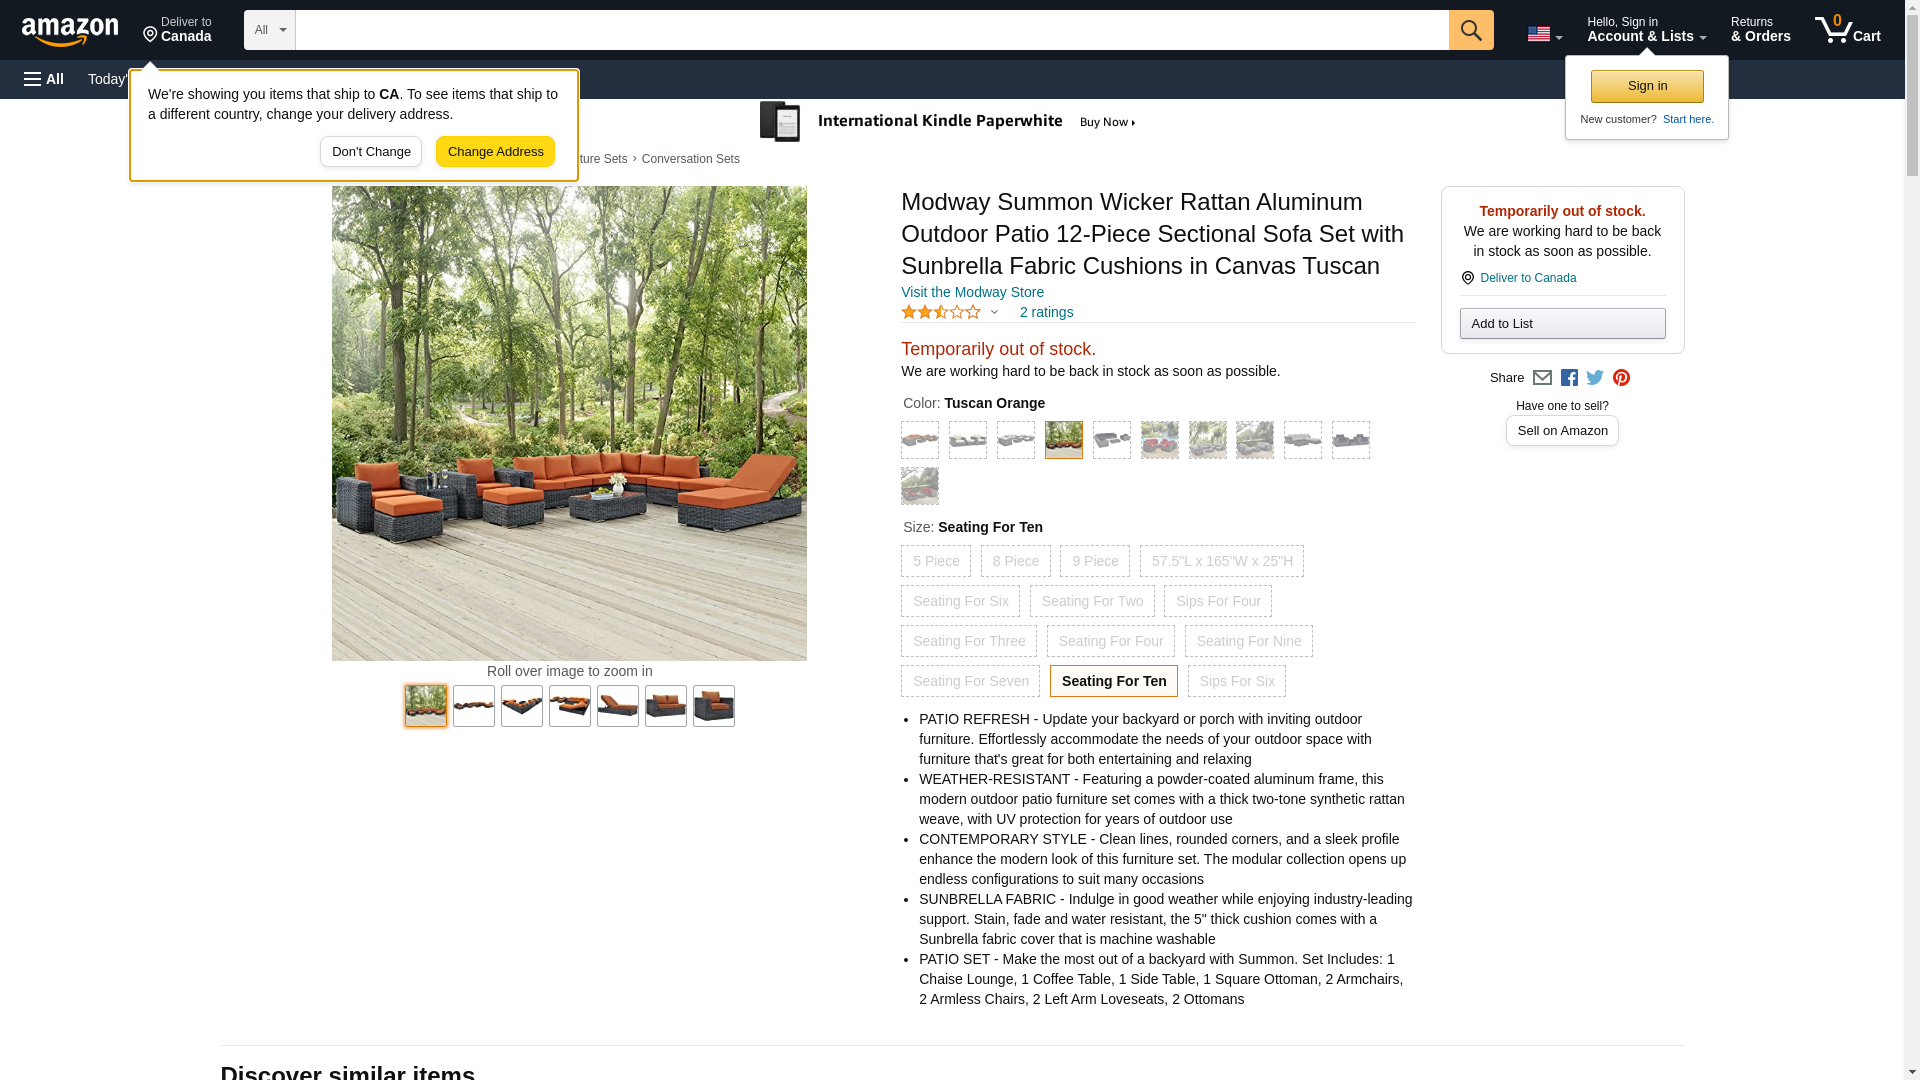Visit the Modway Store link

972,292
